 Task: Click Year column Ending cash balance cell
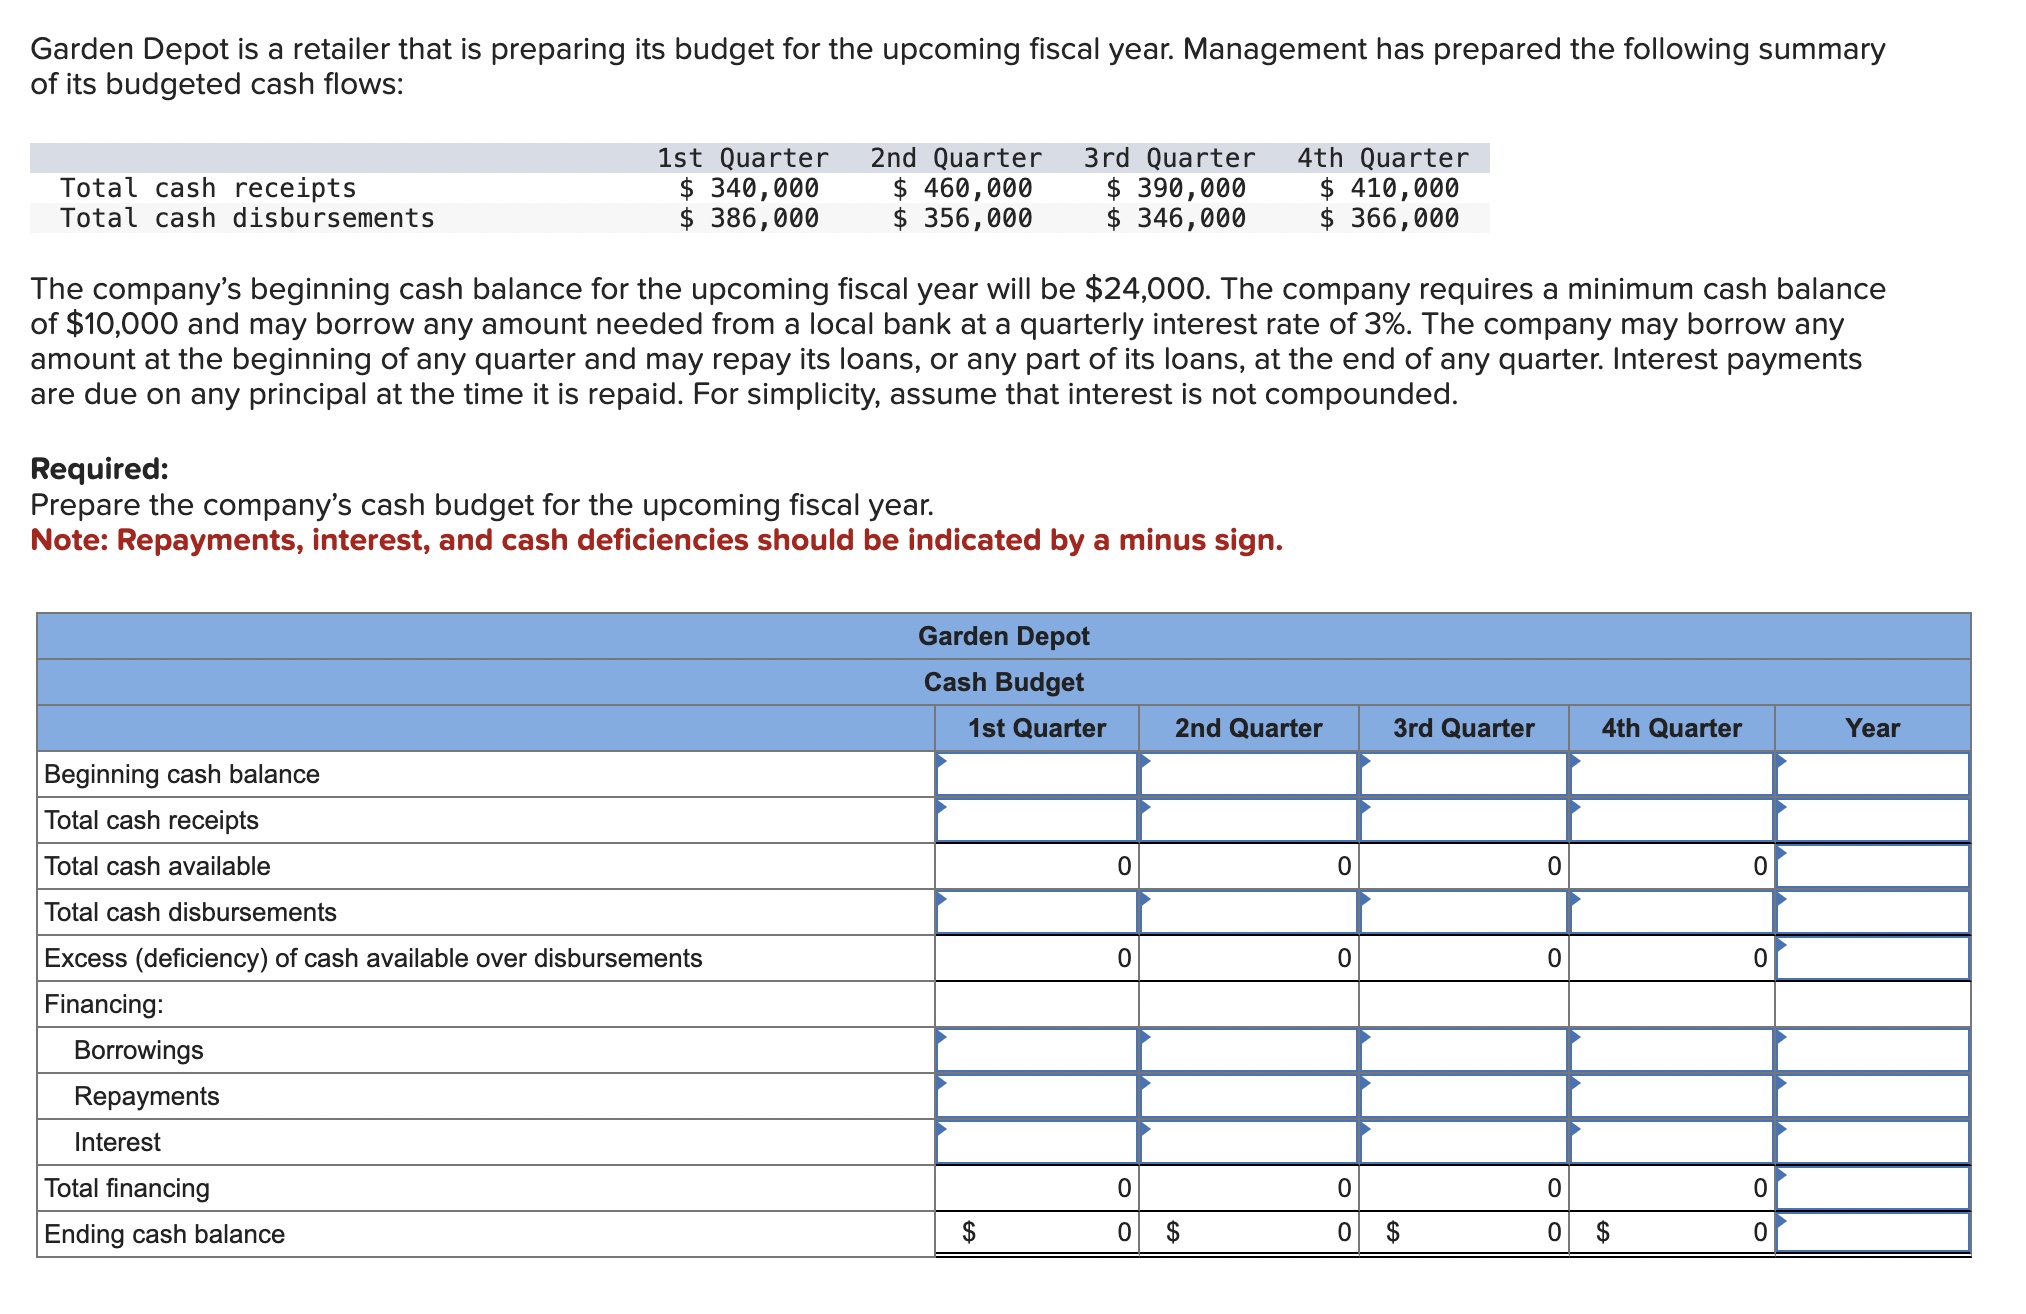[1872, 1233]
